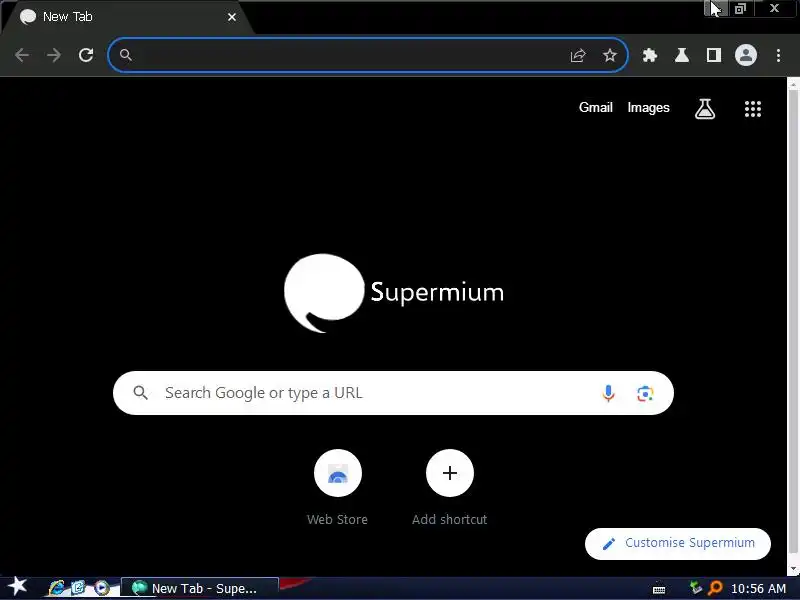Click the forward navigation arrow
Viewport: 800px width, 600px height.
54,55
